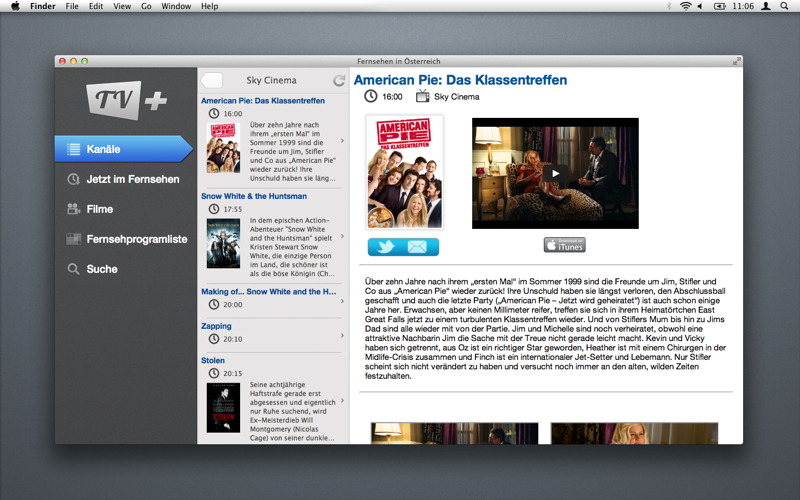Viewport: 800px width, 500px height.
Task: Click the 11:06 clock in menu bar
Action: tap(743, 6)
